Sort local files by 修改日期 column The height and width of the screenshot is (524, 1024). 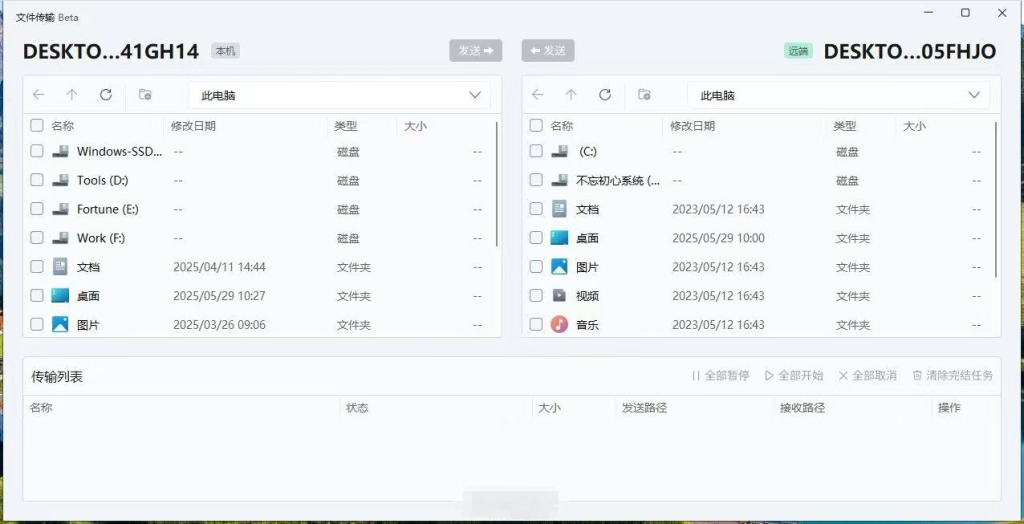click(193, 126)
